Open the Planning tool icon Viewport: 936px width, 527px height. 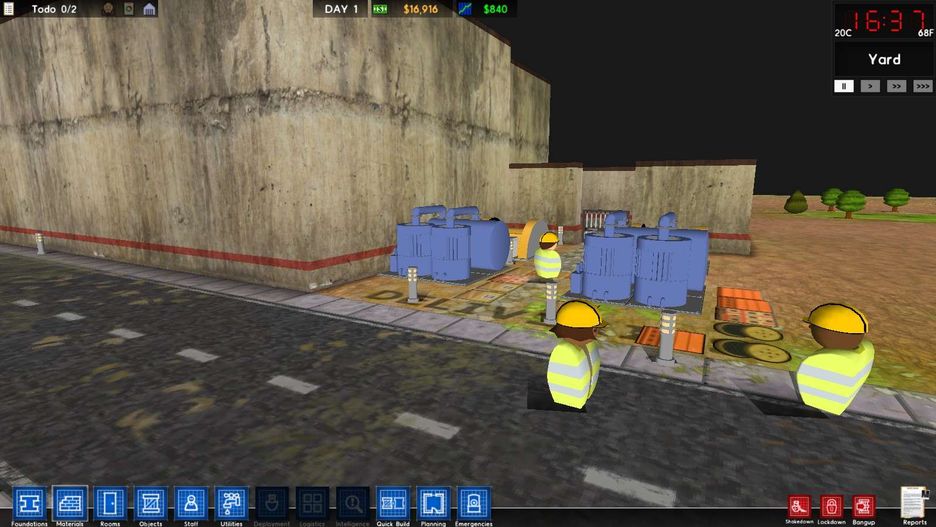(x=433, y=503)
